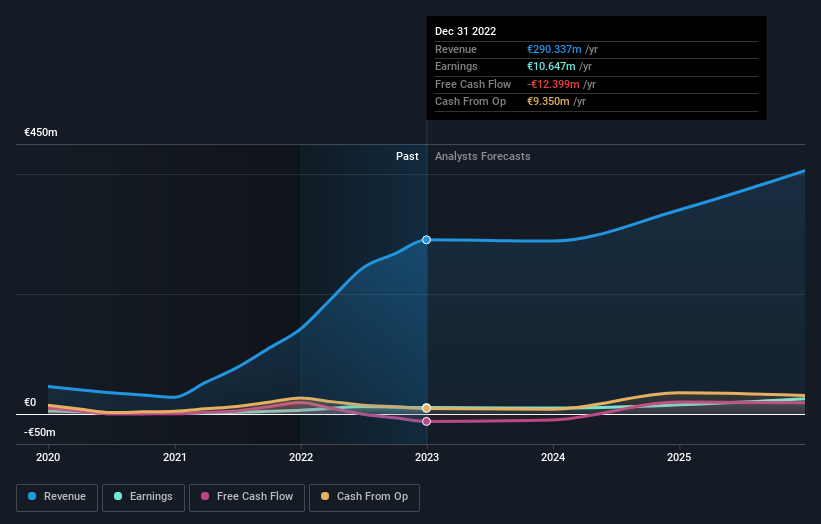Click the cash from op value €9.350m
This screenshot has width=821, height=524.
click(x=548, y=102)
